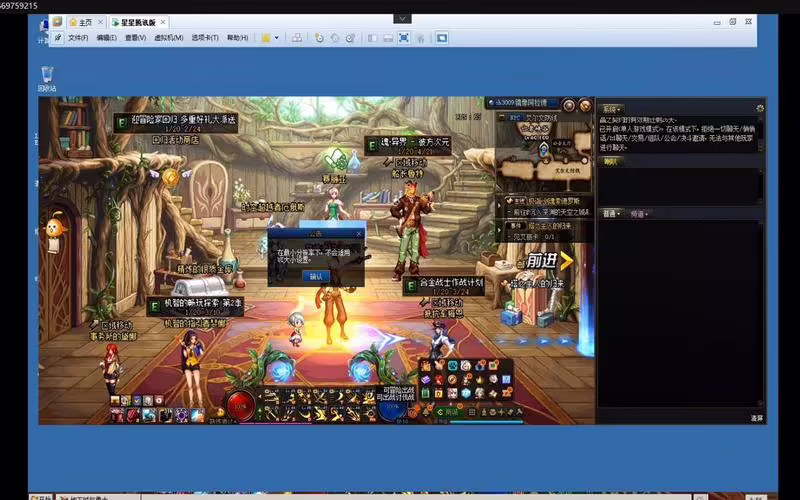Click the 商城 button in game bar
Viewport: 800px width, 500px height.
[449, 412]
